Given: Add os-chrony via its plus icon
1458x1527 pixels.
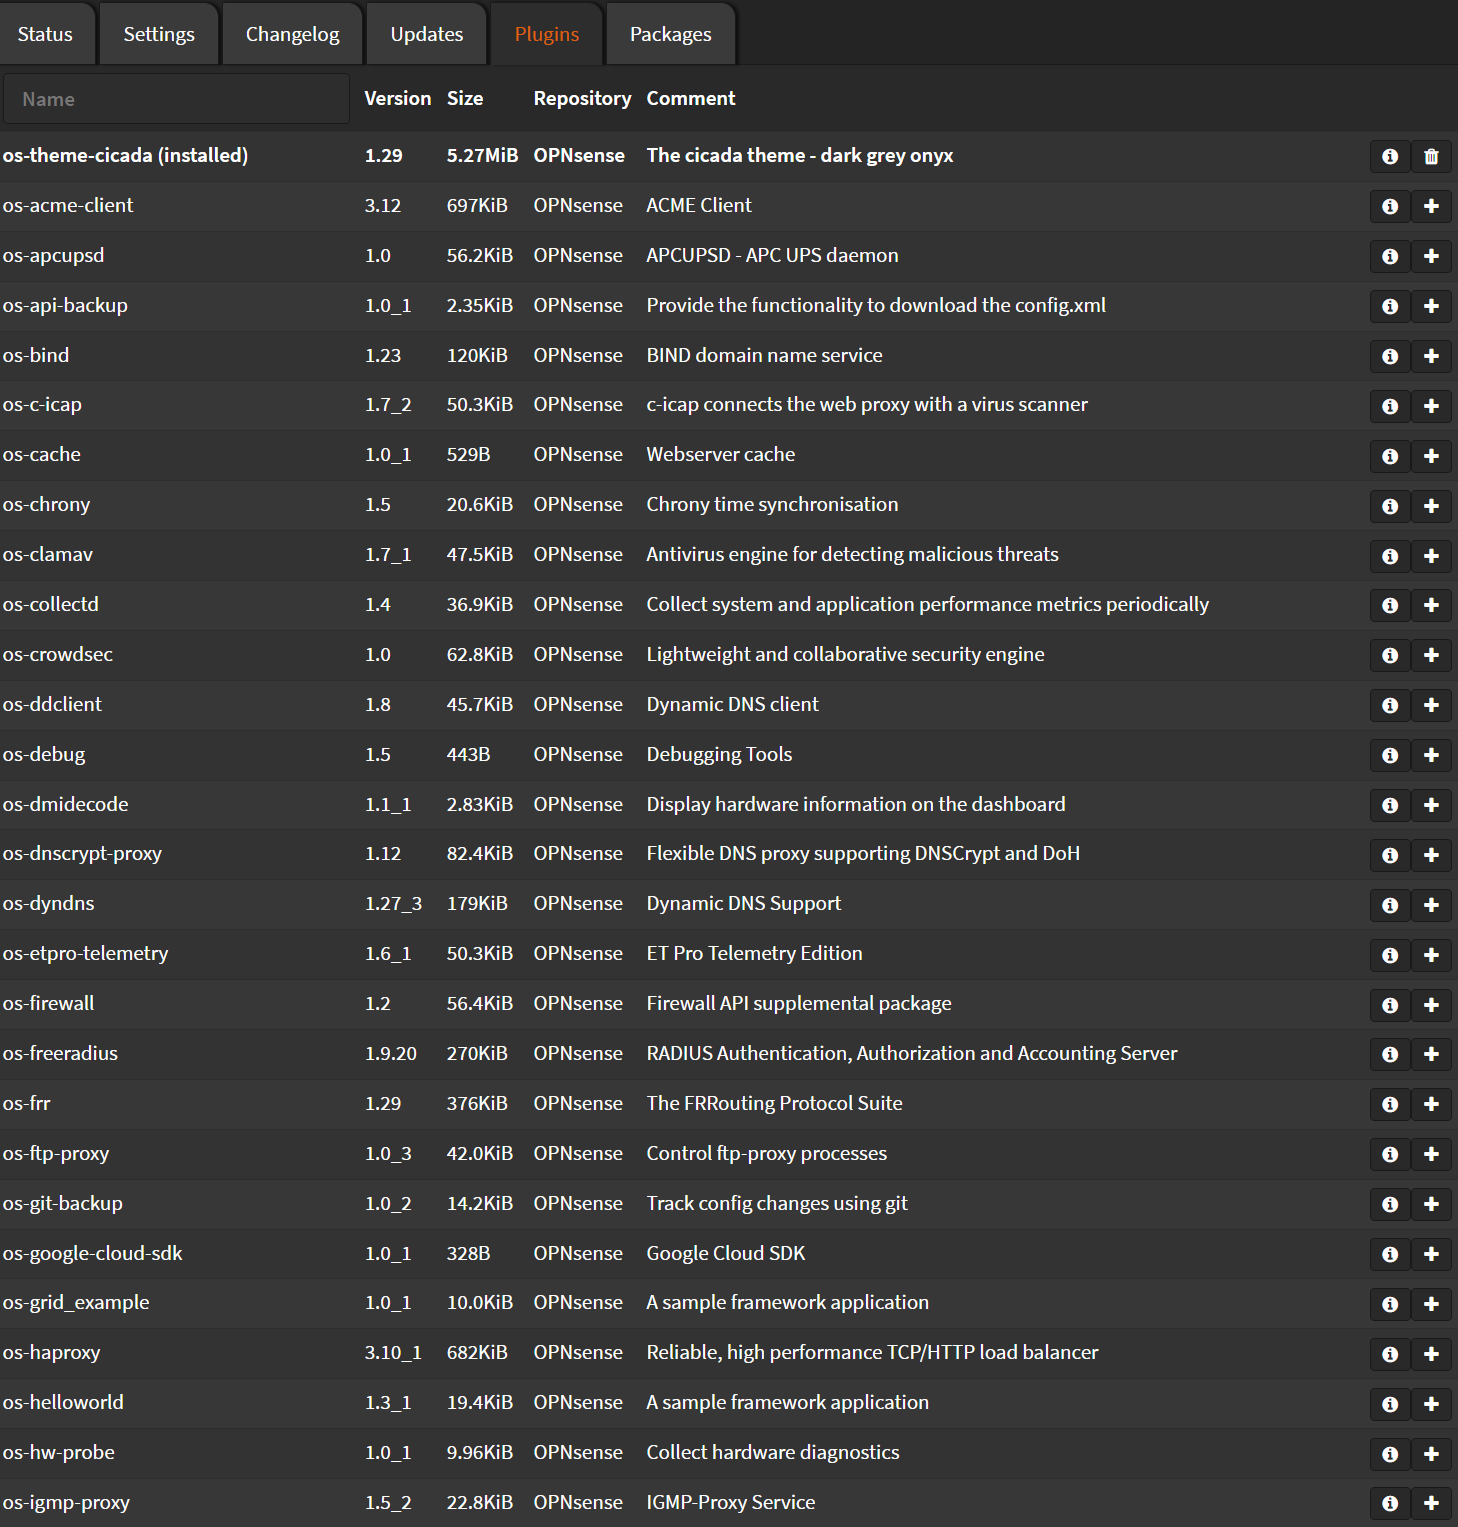Looking at the screenshot, I should (x=1431, y=506).
